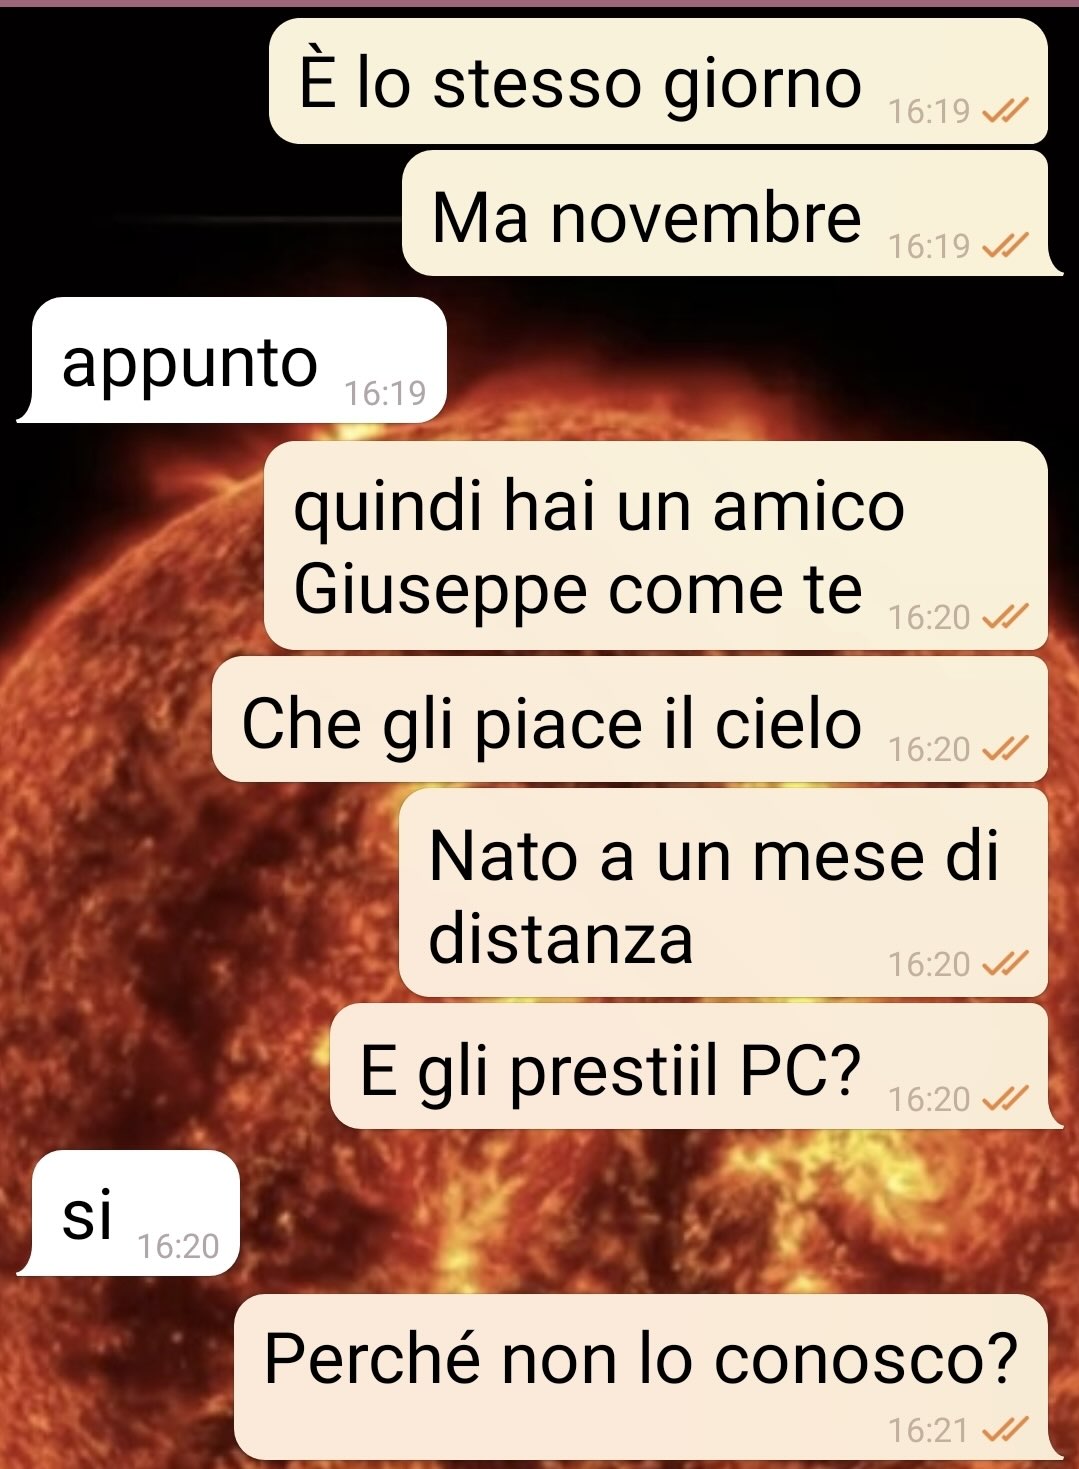
Task: Tap the 'Che gli piace il cielo' message
Action: coord(630,720)
